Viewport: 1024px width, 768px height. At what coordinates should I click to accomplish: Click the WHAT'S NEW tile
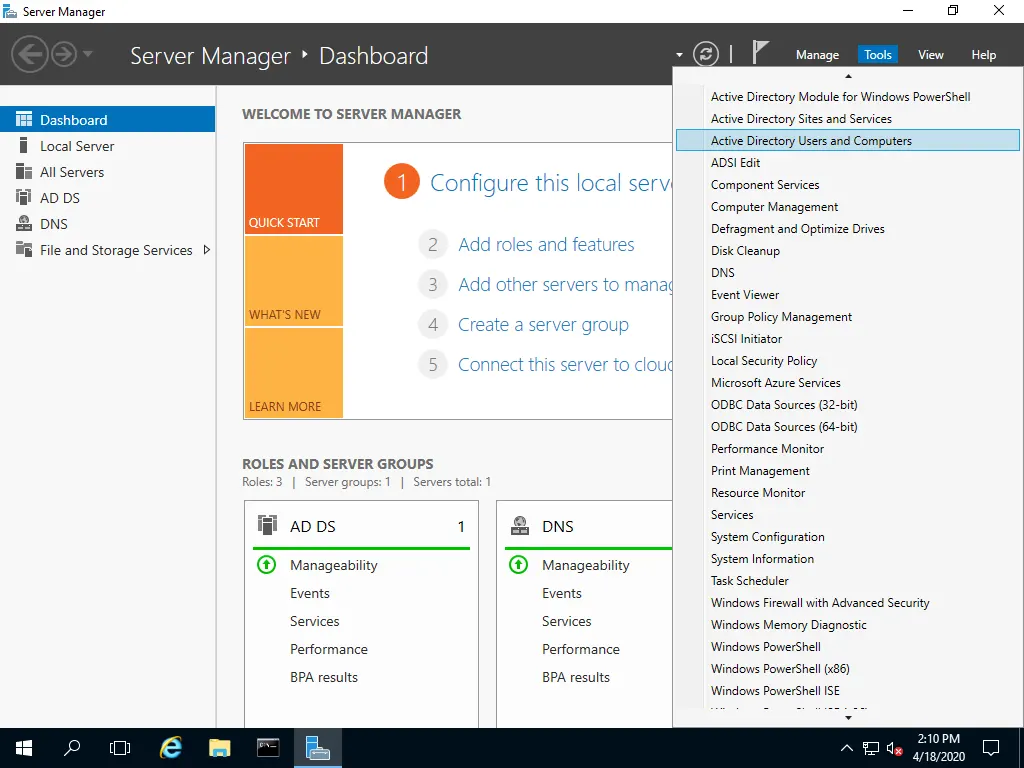click(293, 281)
